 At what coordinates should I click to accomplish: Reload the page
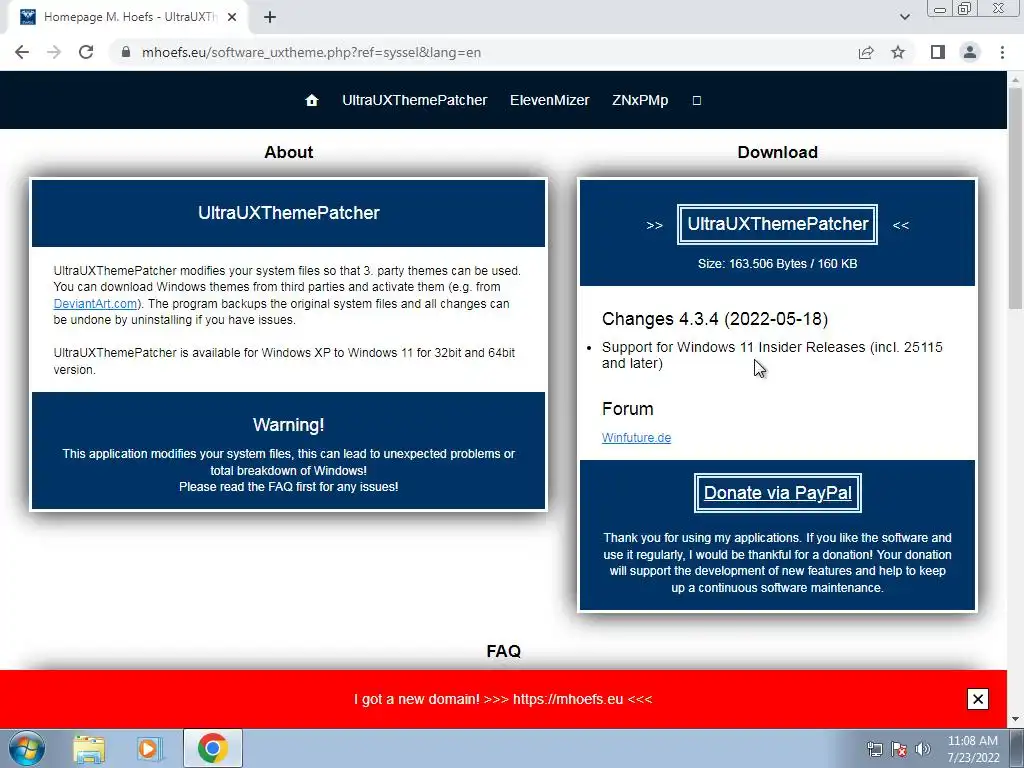86,52
